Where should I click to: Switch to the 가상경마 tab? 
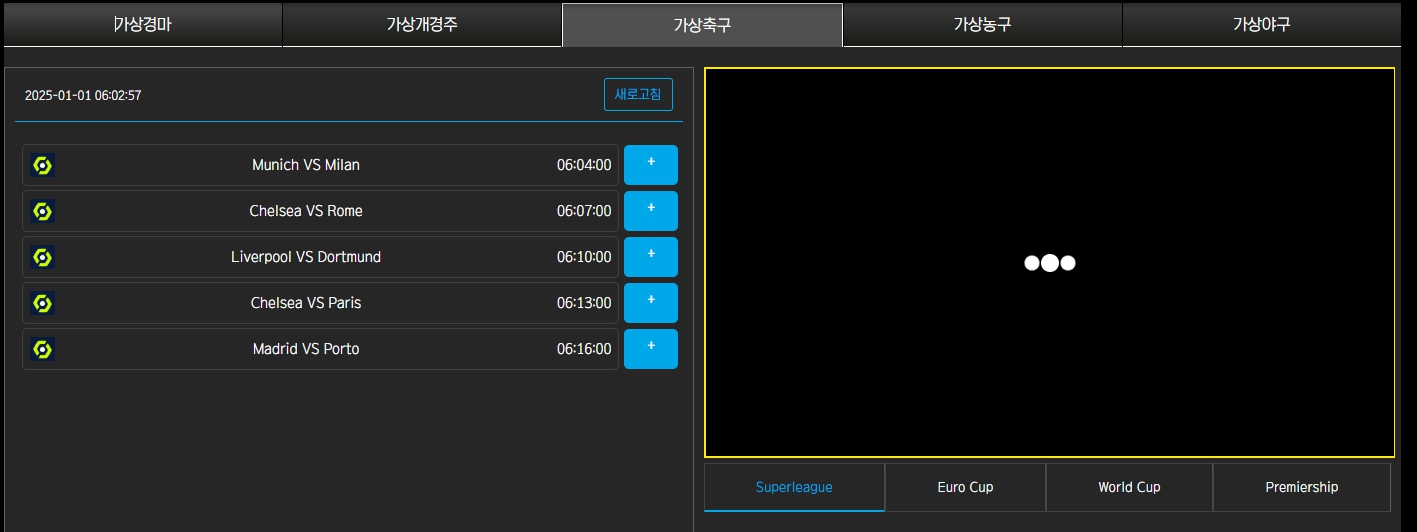pos(142,25)
